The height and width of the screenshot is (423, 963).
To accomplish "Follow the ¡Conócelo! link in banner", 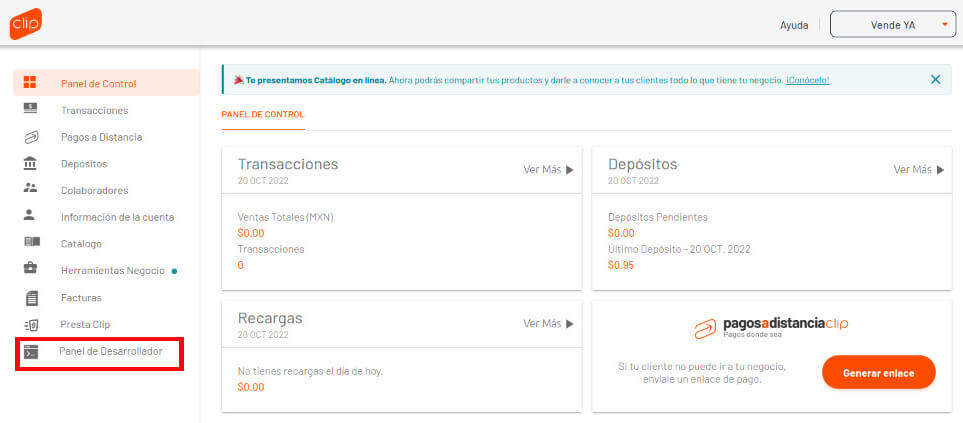I will tap(808, 80).
